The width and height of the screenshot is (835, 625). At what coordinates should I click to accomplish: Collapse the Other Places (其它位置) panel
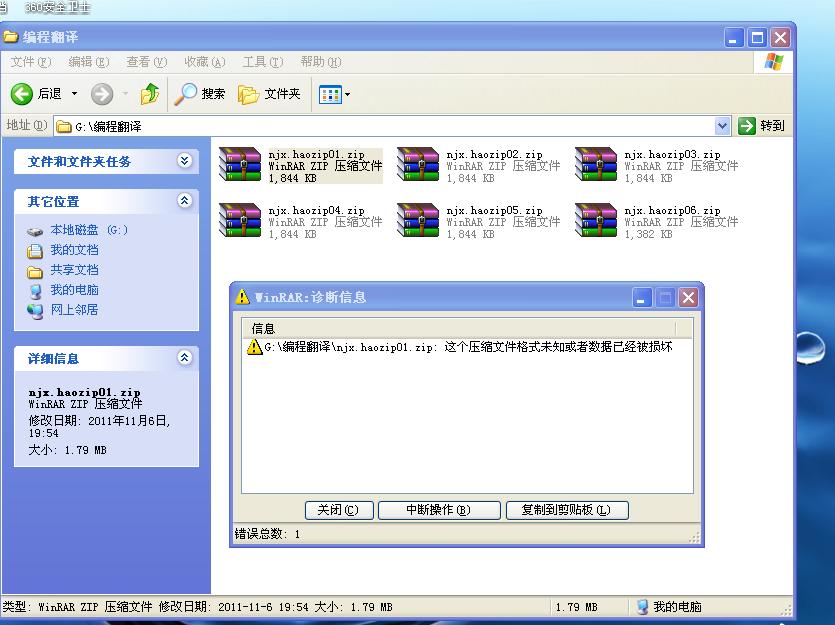pos(184,201)
